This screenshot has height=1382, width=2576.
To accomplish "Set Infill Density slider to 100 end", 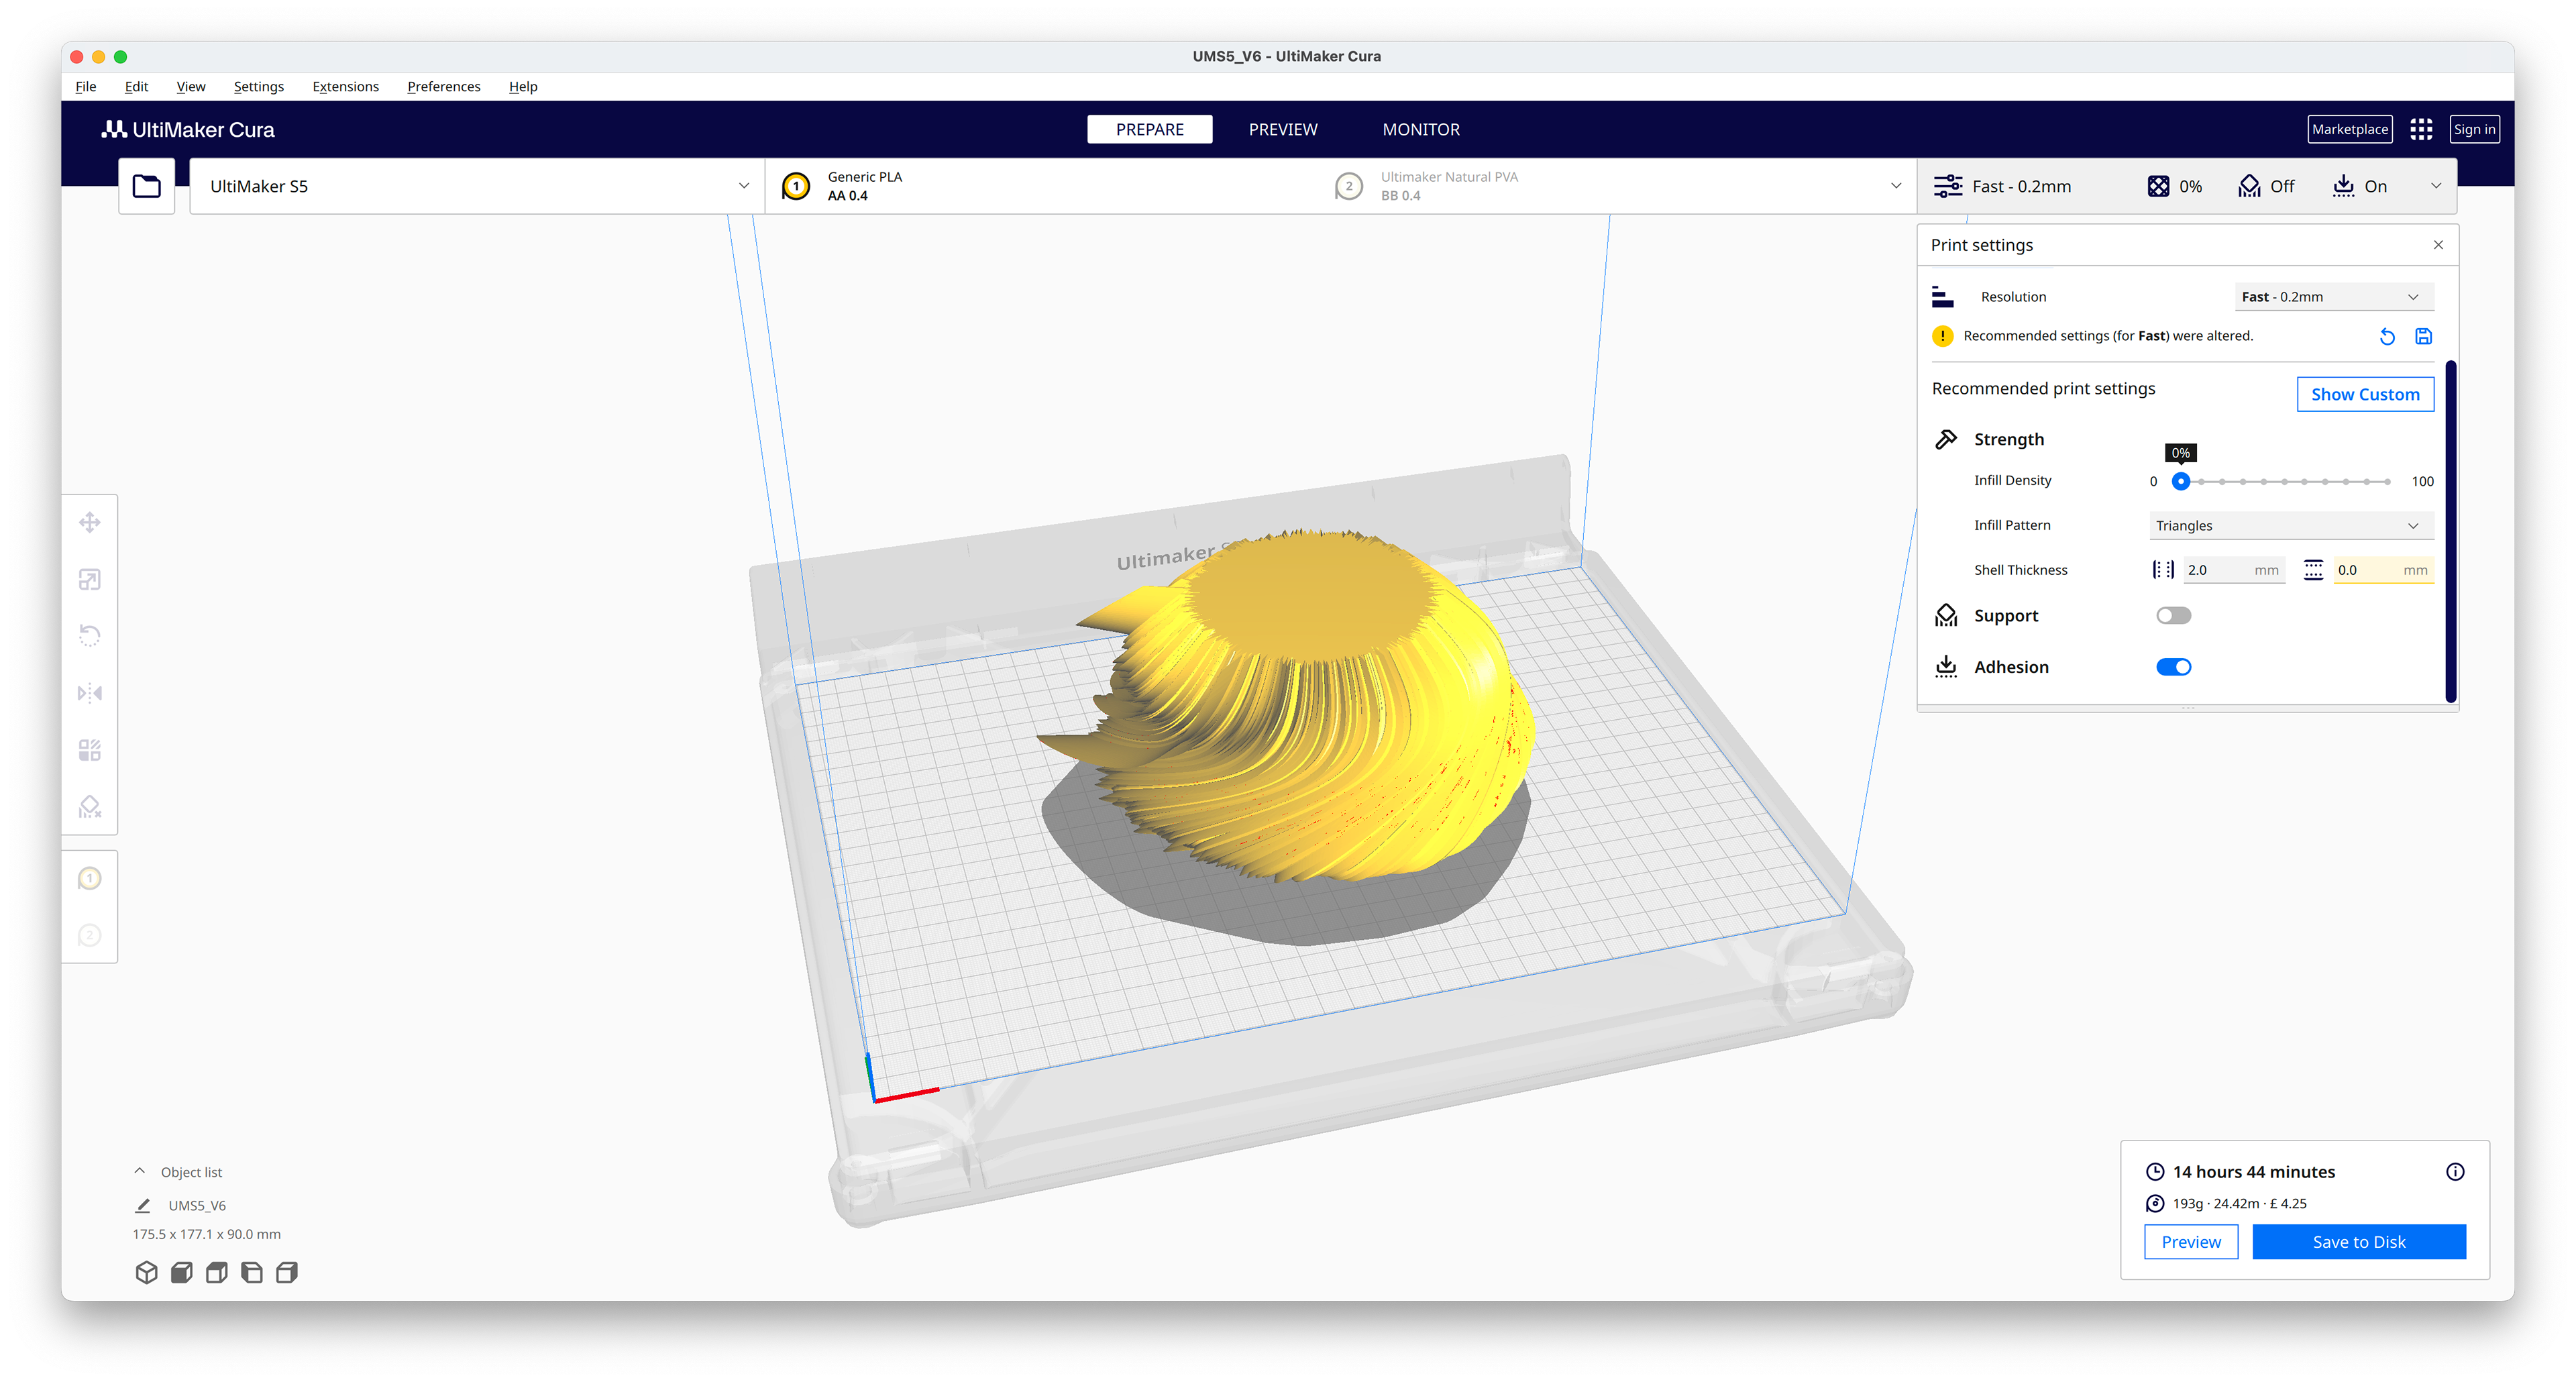I will pyautogui.click(x=2387, y=481).
